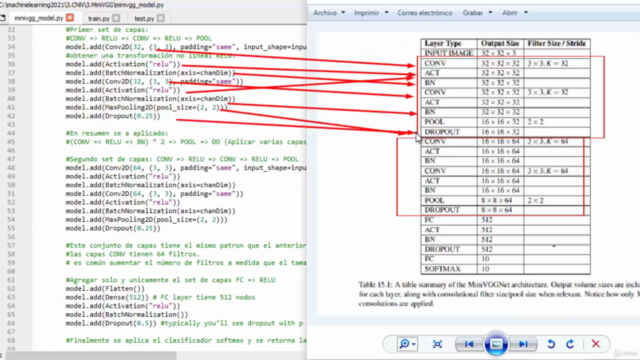640x360 pixels.
Task: Expand the Abrir dropdown arrow
Action: [526, 13]
